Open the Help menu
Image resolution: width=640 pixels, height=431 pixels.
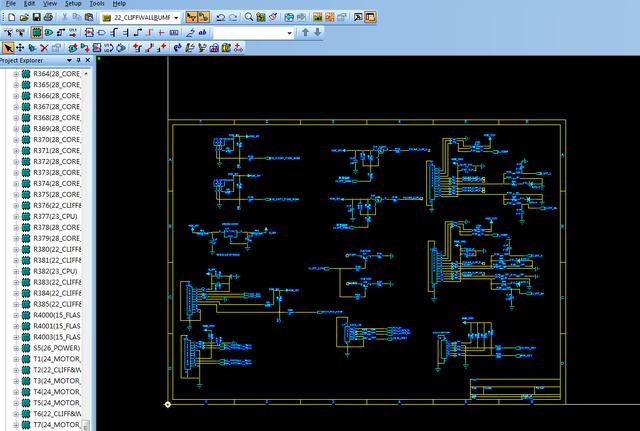tap(119, 4)
